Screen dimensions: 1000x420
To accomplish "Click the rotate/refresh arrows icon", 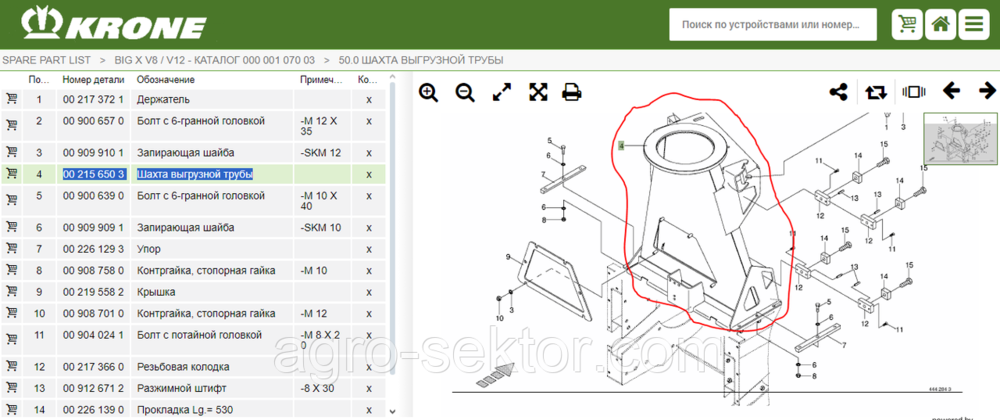I will tap(876, 92).
